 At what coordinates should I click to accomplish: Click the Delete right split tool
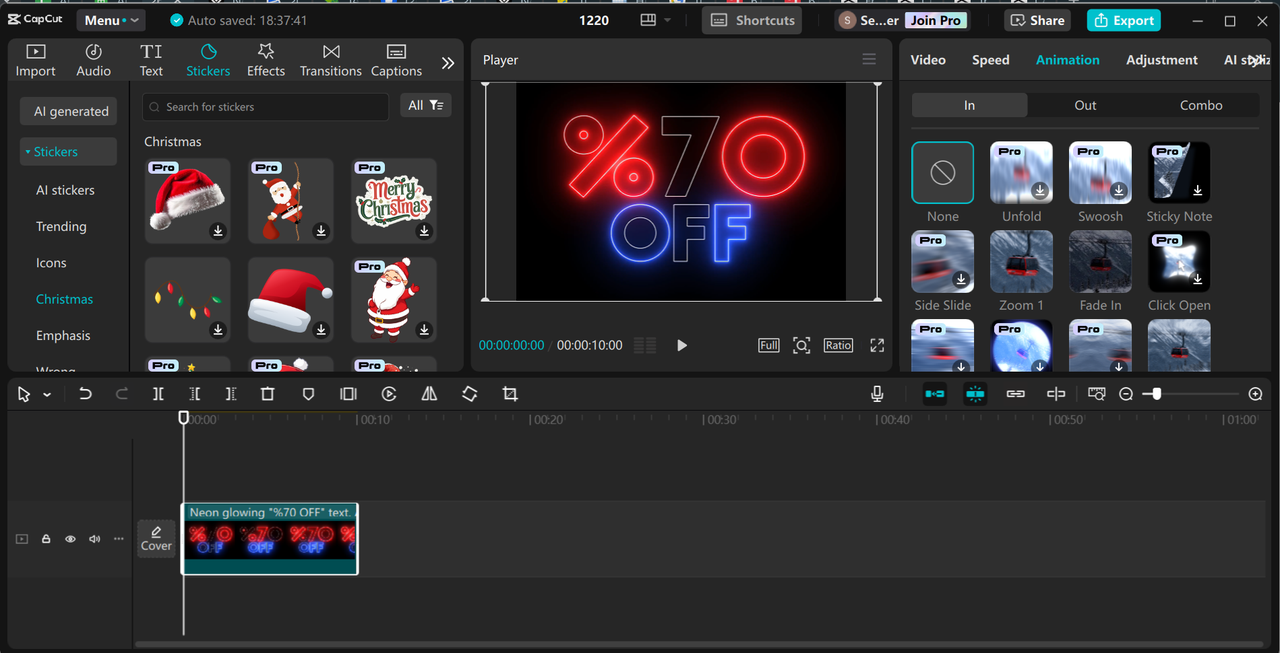click(230, 394)
